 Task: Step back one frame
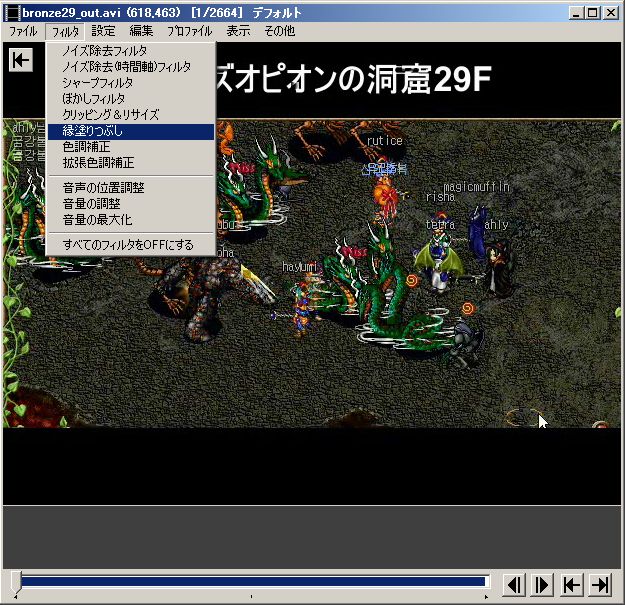click(x=514, y=585)
